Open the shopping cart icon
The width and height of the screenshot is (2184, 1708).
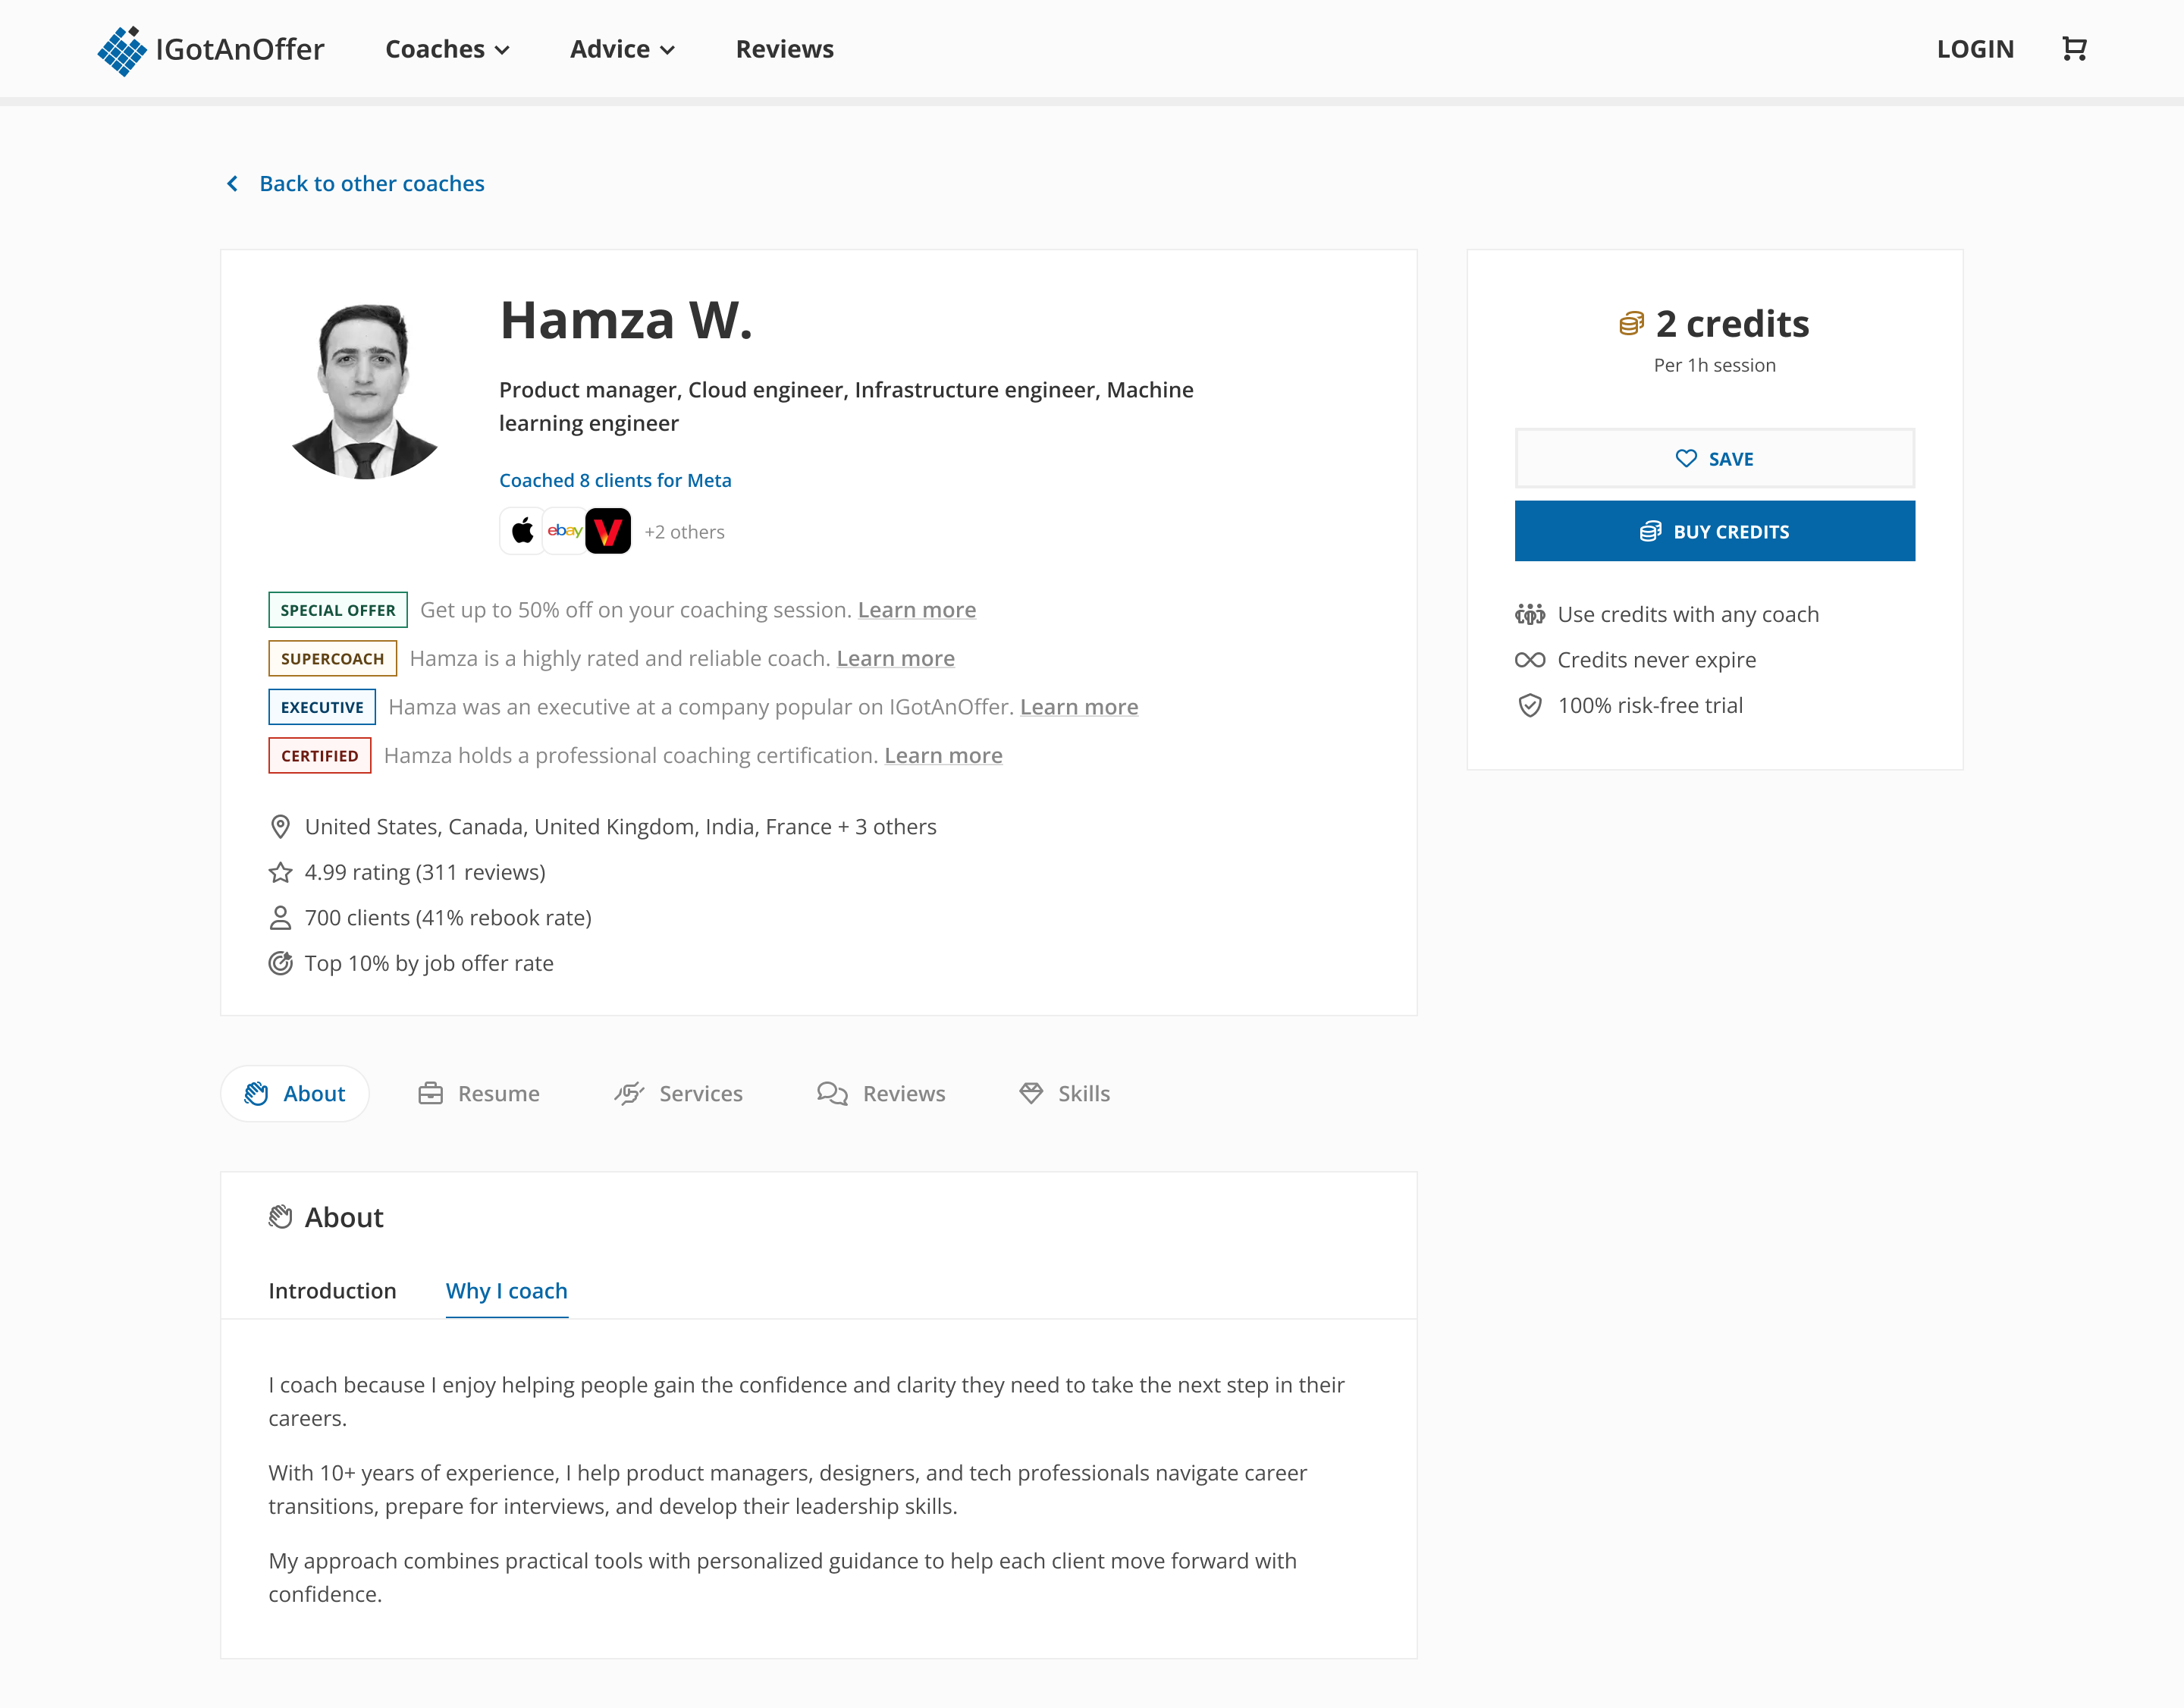pos(2074,48)
